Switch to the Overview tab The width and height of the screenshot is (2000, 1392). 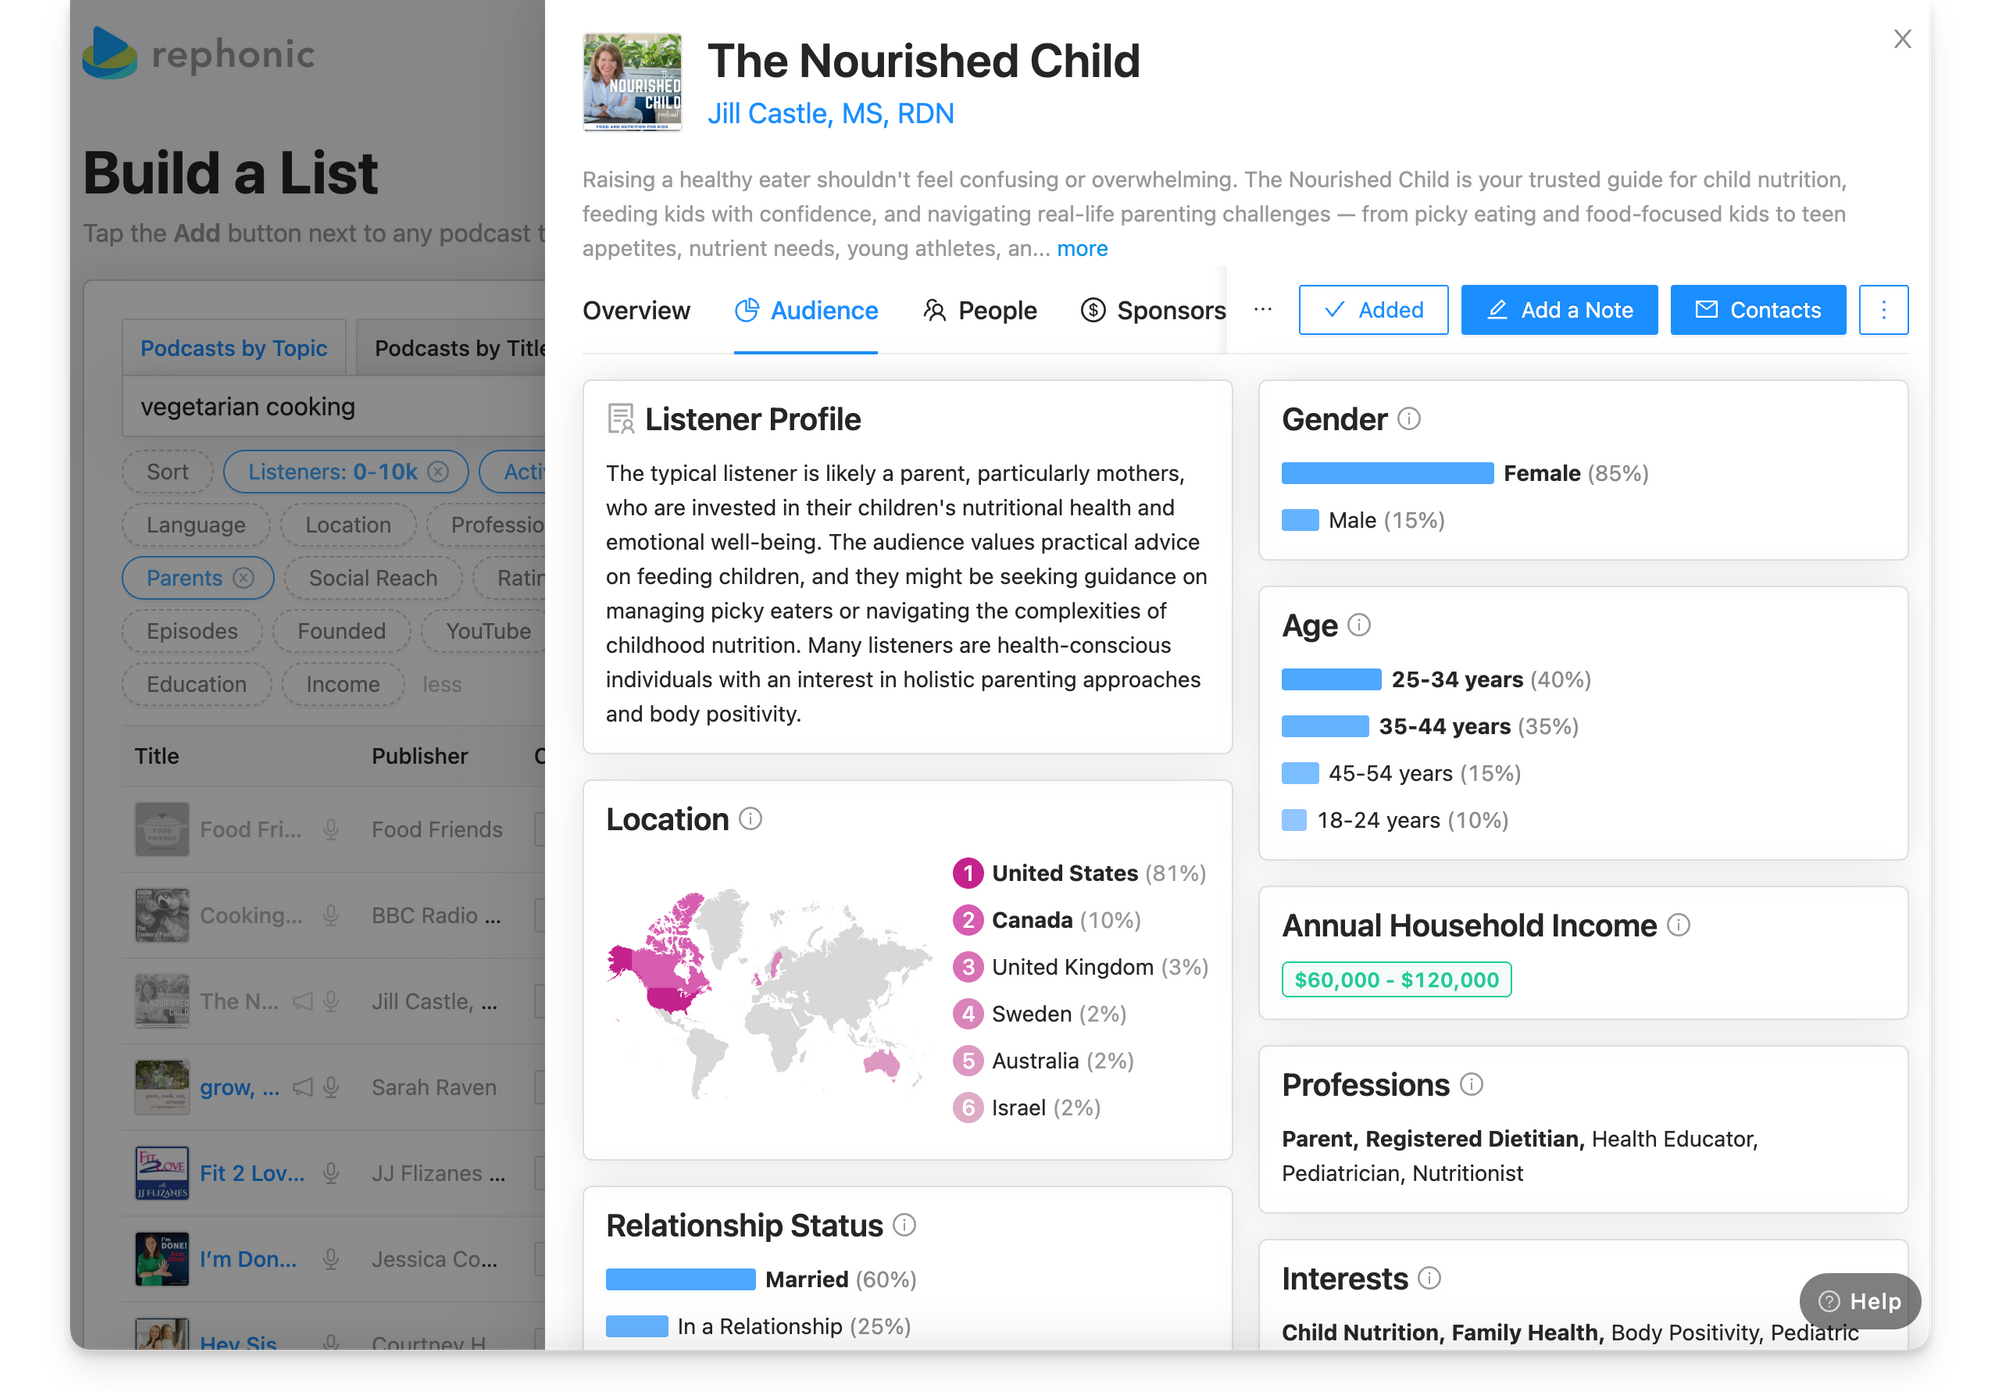coord(637,310)
